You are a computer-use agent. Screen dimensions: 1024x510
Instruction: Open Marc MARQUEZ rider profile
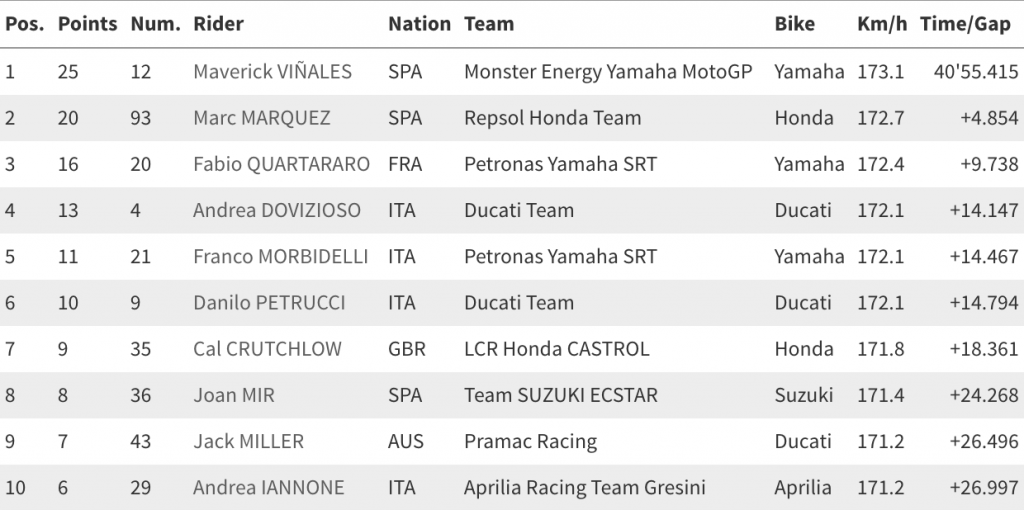click(261, 118)
